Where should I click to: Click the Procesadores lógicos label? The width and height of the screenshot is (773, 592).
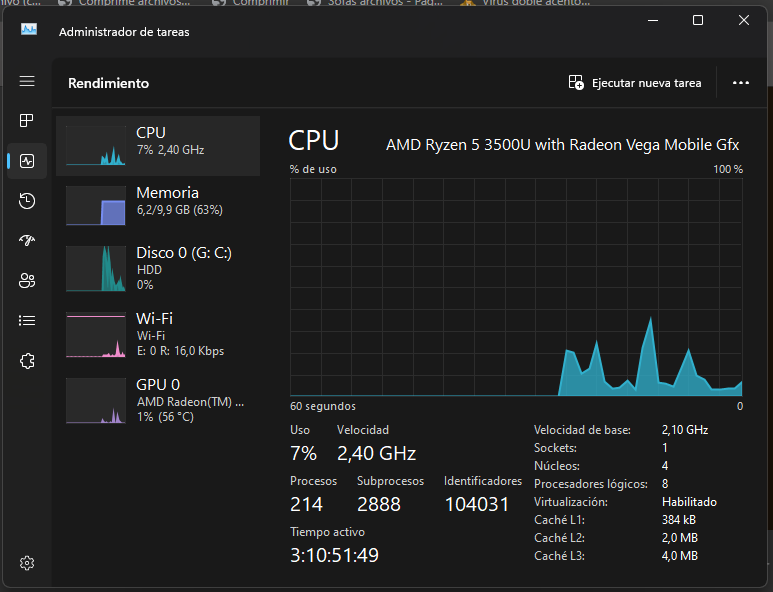[591, 484]
